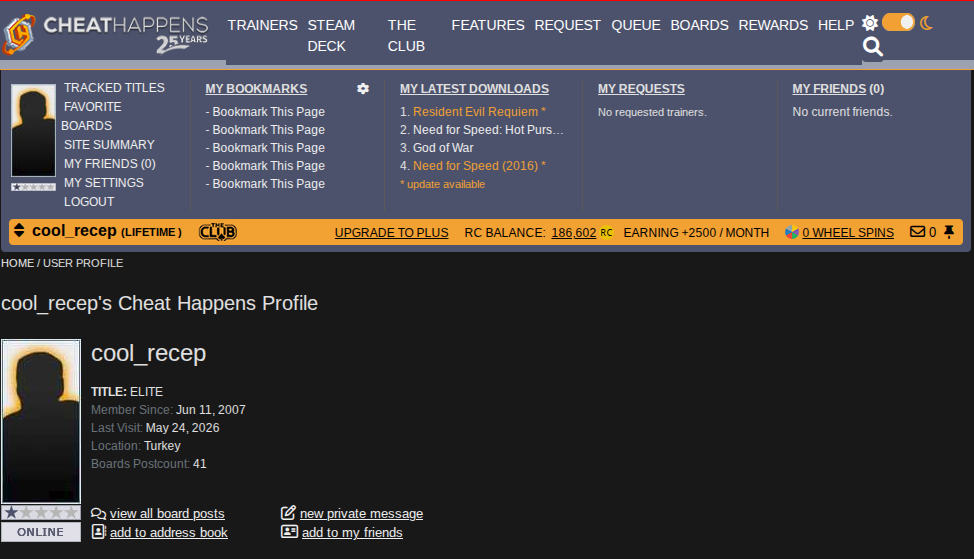Click the new private message pencil icon
The height and width of the screenshot is (559, 974).
pyautogui.click(x=288, y=512)
